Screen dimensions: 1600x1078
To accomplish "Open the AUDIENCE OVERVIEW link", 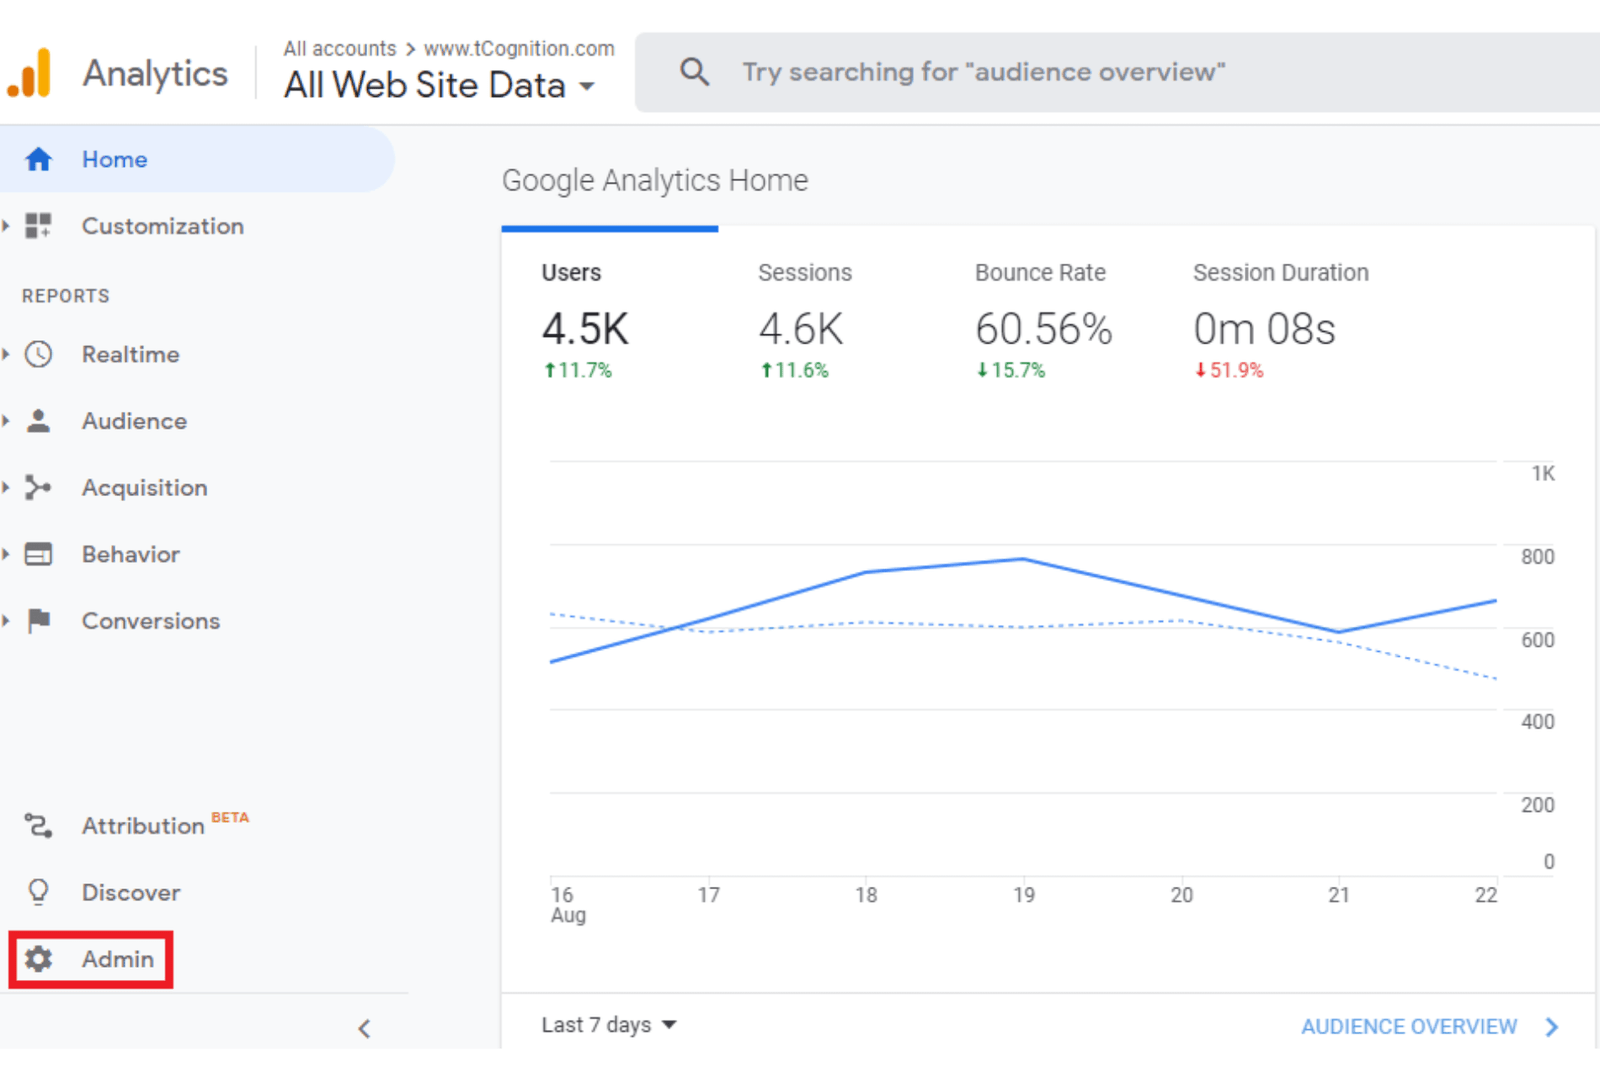I will pyautogui.click(x=1409, y=1027).
